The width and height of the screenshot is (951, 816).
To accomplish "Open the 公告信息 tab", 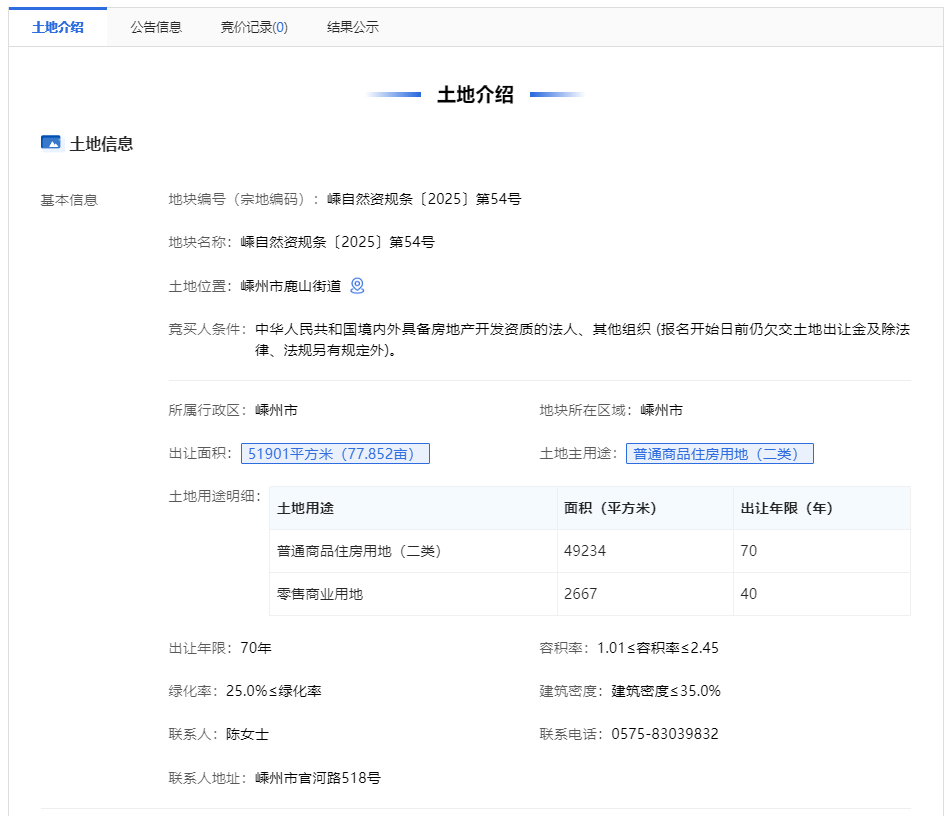I will click(156, 27).
